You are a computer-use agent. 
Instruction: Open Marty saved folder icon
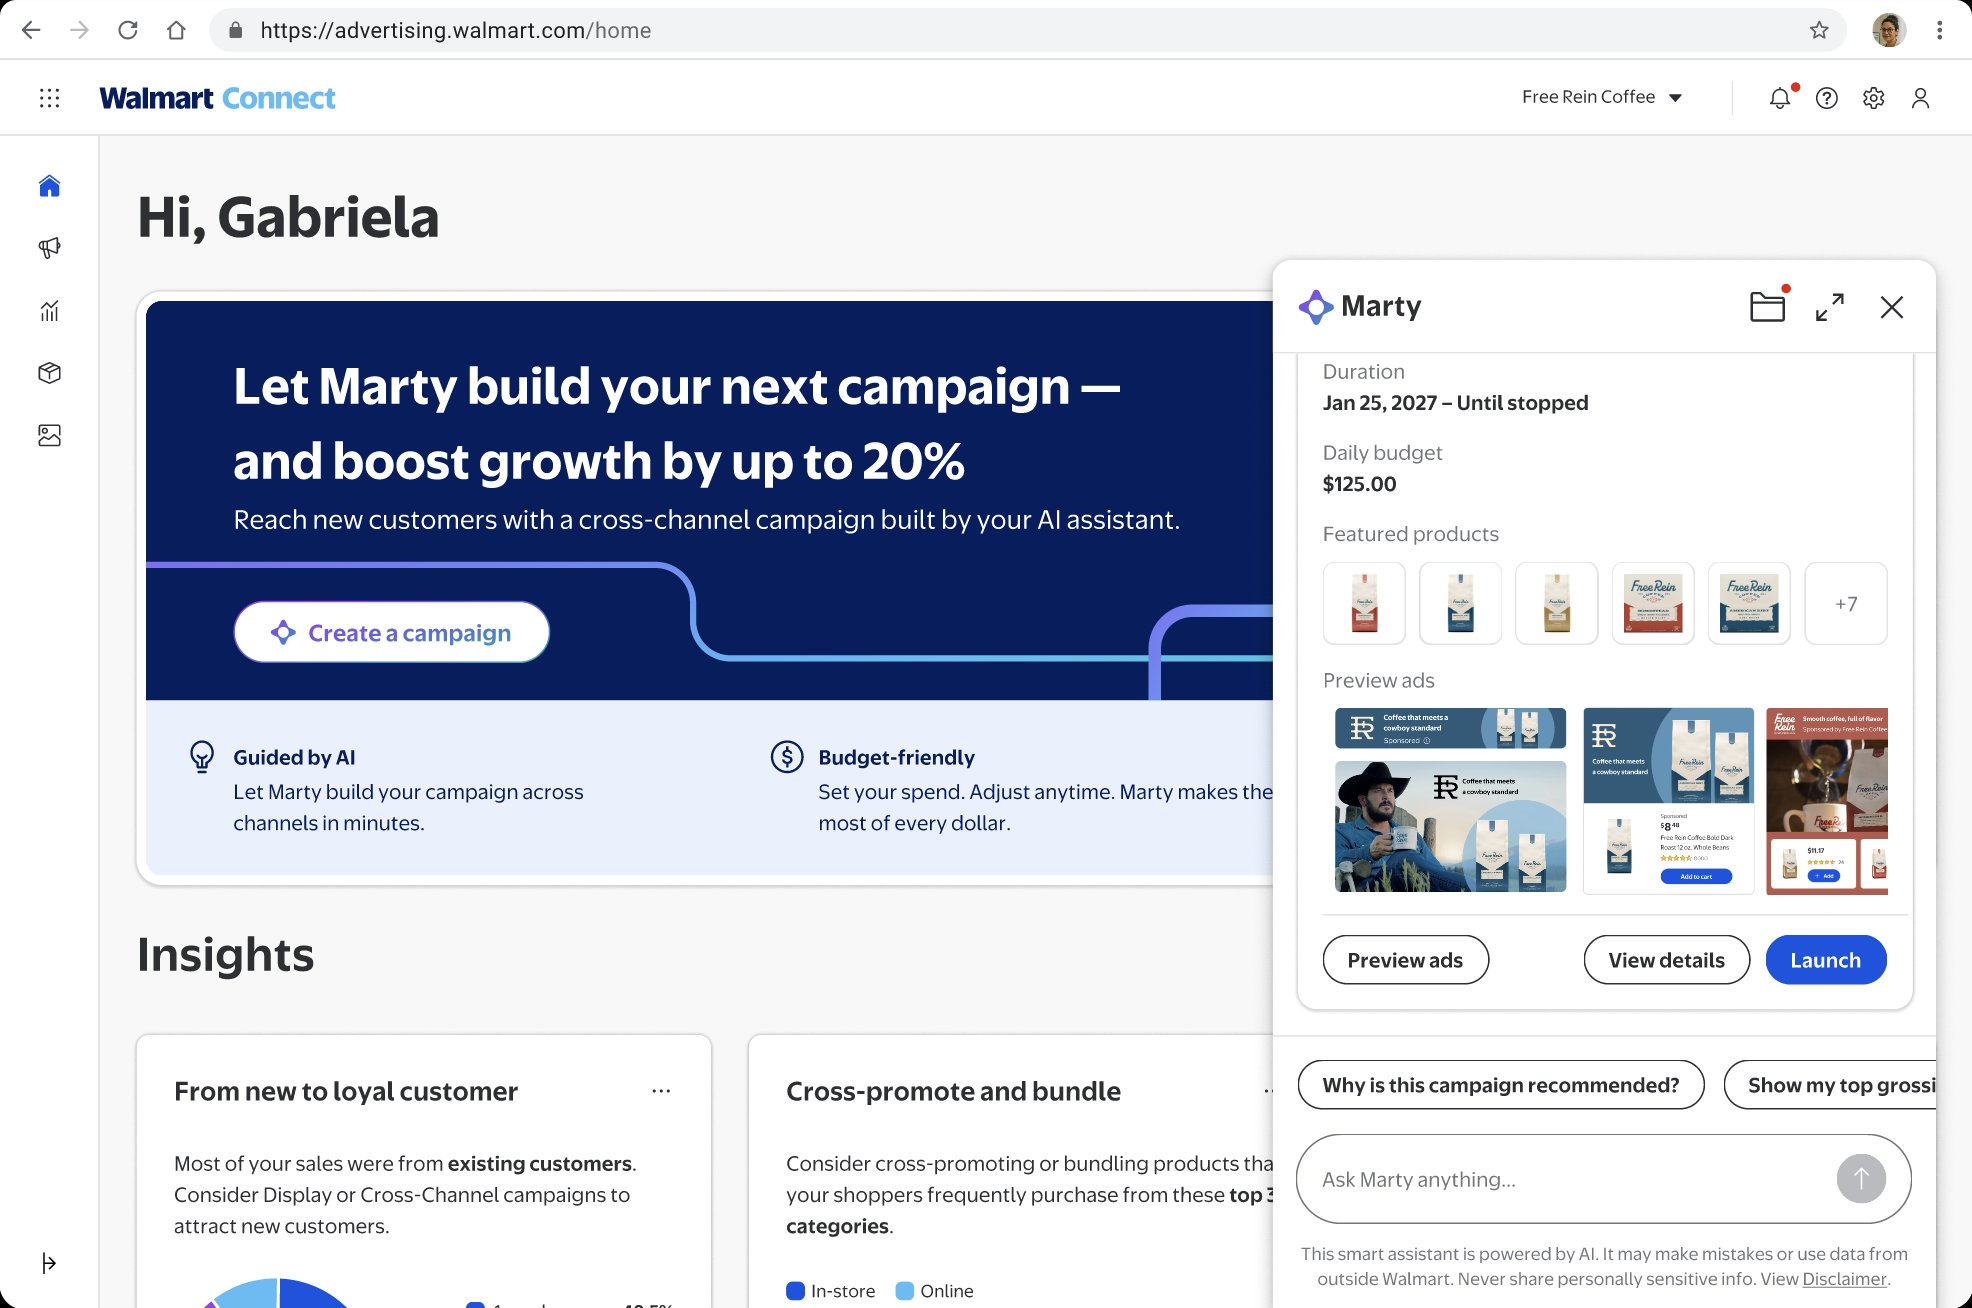pos(1768,306)
